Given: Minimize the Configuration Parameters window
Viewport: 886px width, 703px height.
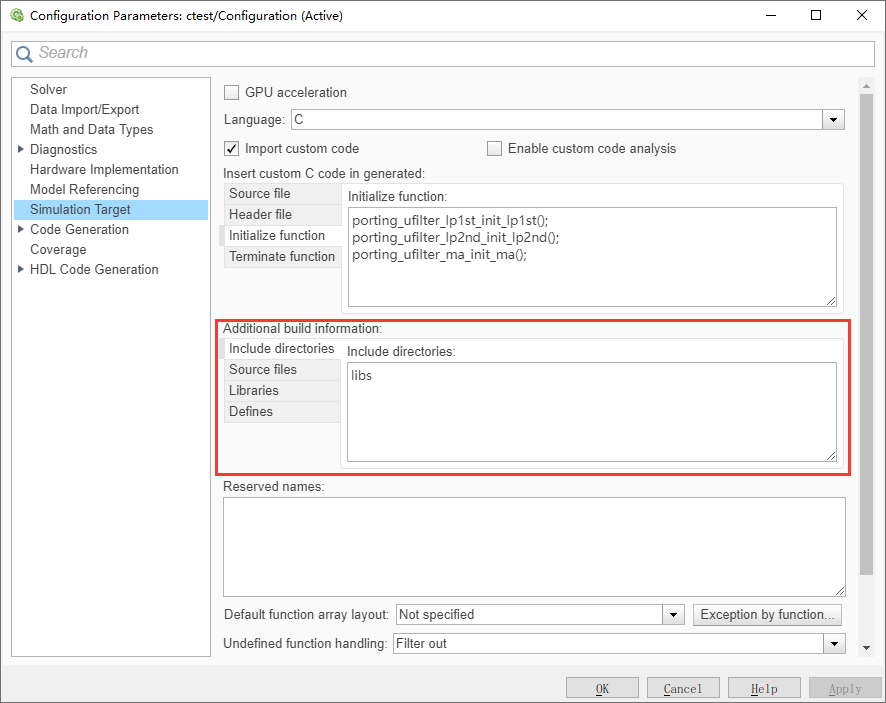Looking at the screenshot, I should click(771, 15).
